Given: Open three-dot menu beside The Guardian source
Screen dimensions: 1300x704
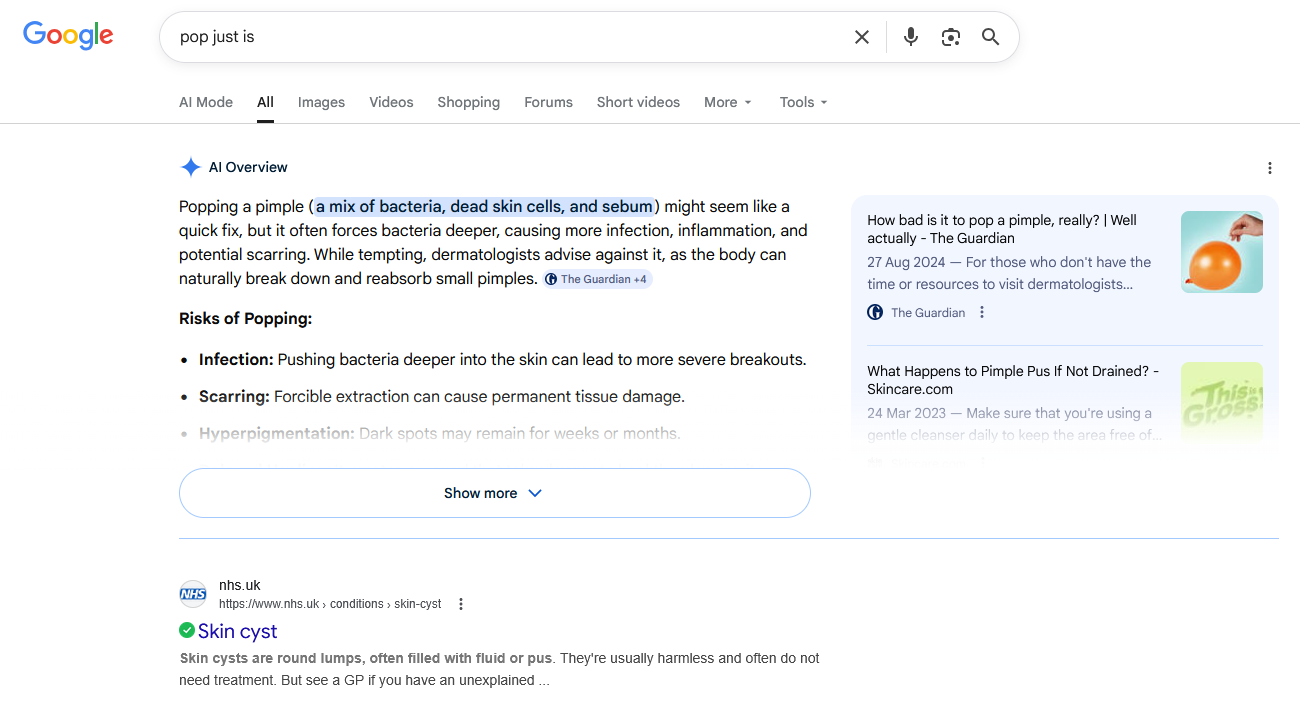Looking at the screenshot, I should pos(982,312).
